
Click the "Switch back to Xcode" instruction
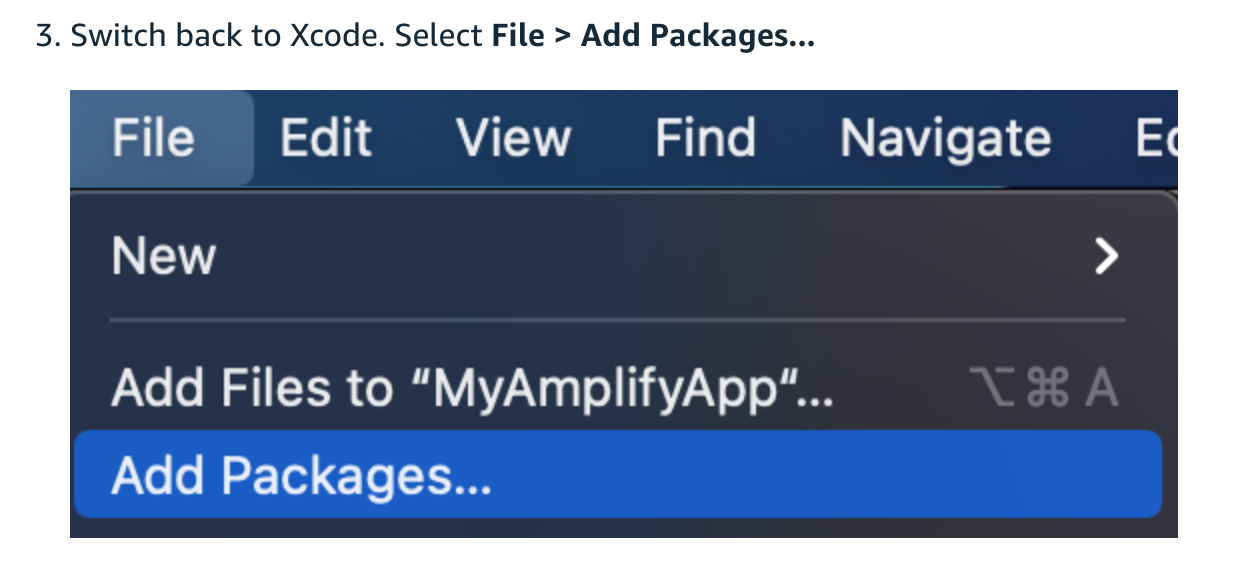(226, 38)
